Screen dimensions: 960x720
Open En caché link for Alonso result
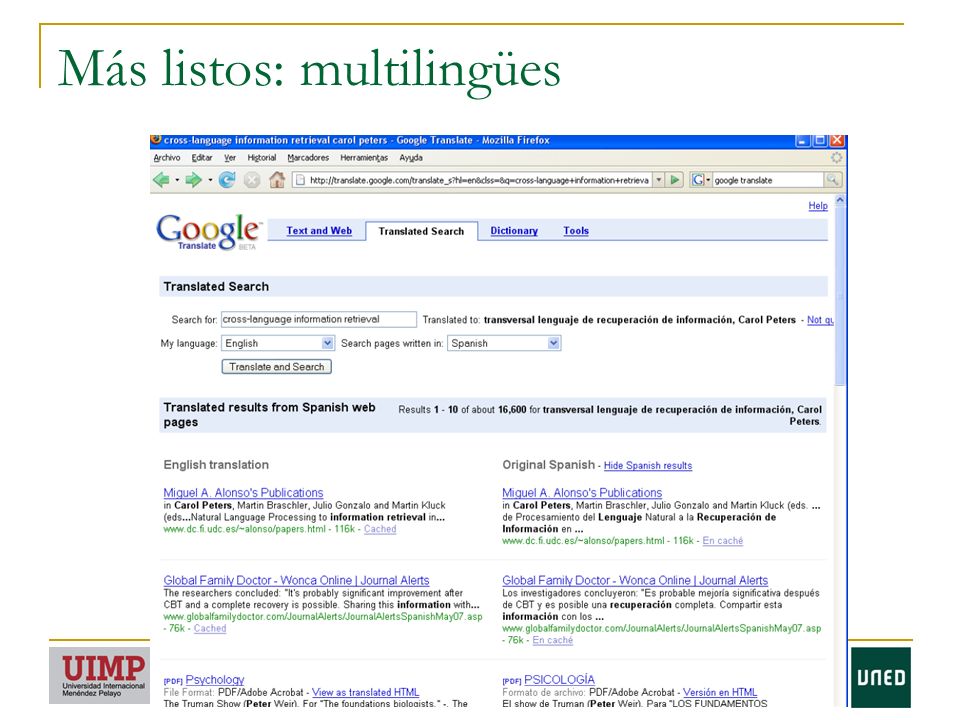click(722, 541)
